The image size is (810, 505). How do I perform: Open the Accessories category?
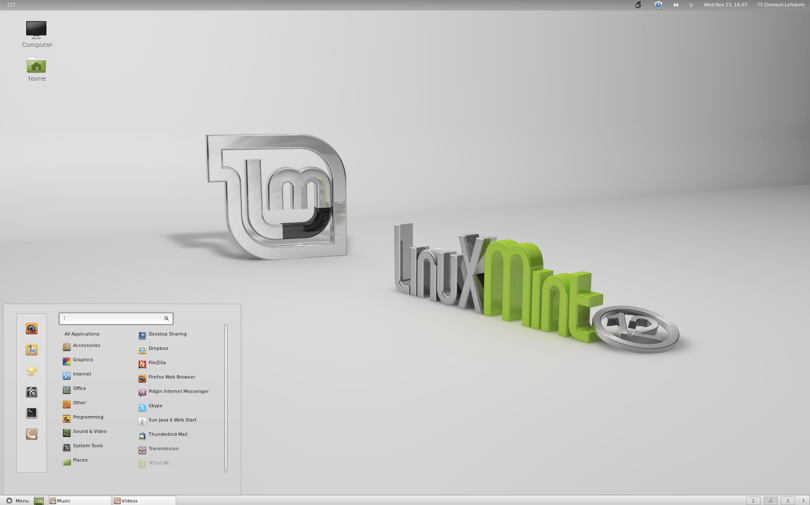(x=82, y=346)
